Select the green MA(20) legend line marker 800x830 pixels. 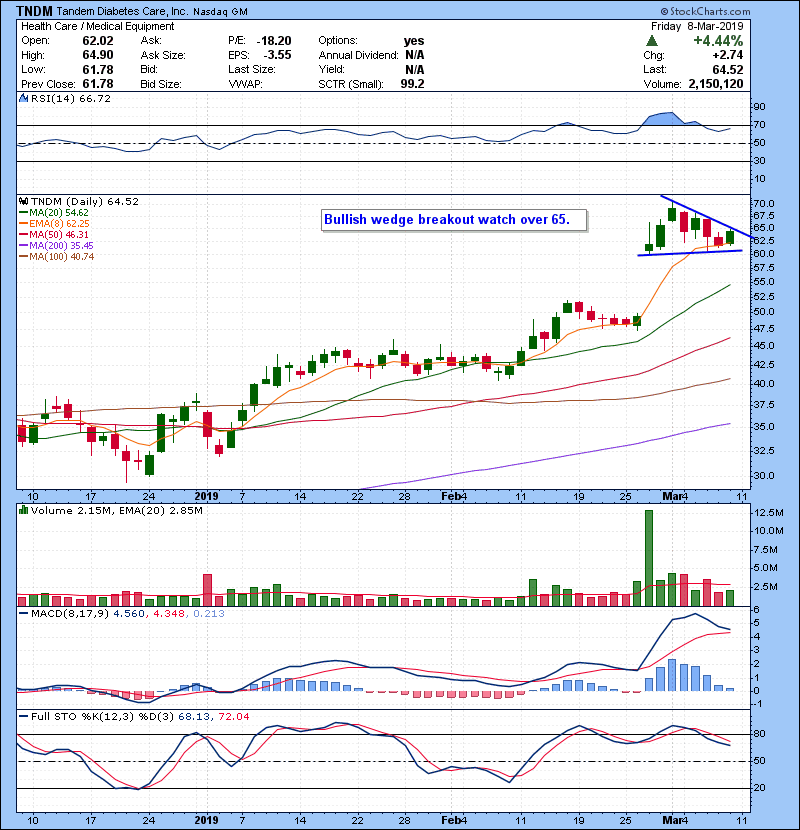[23, 213]
